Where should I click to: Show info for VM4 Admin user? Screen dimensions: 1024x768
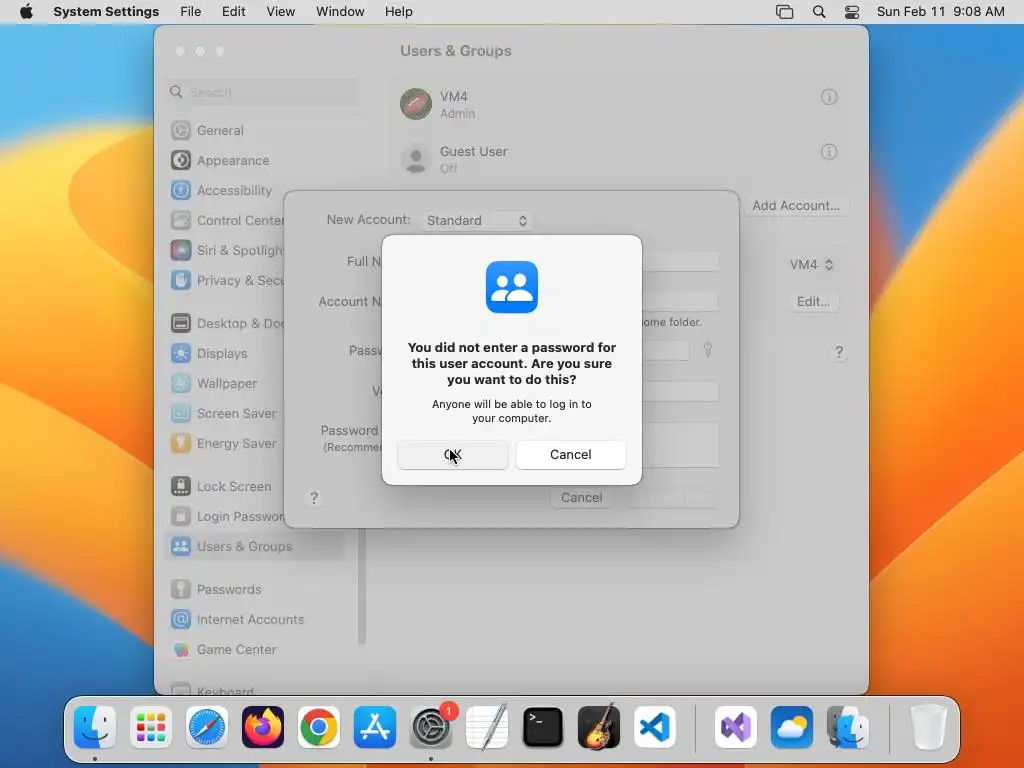829,97
